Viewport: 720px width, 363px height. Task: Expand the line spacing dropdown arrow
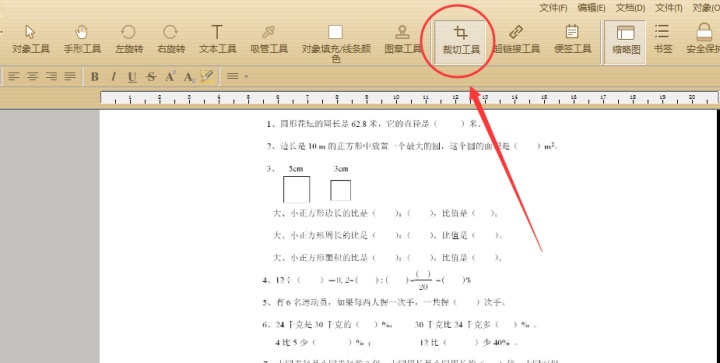pyautogui.click(x=247, y=76)
